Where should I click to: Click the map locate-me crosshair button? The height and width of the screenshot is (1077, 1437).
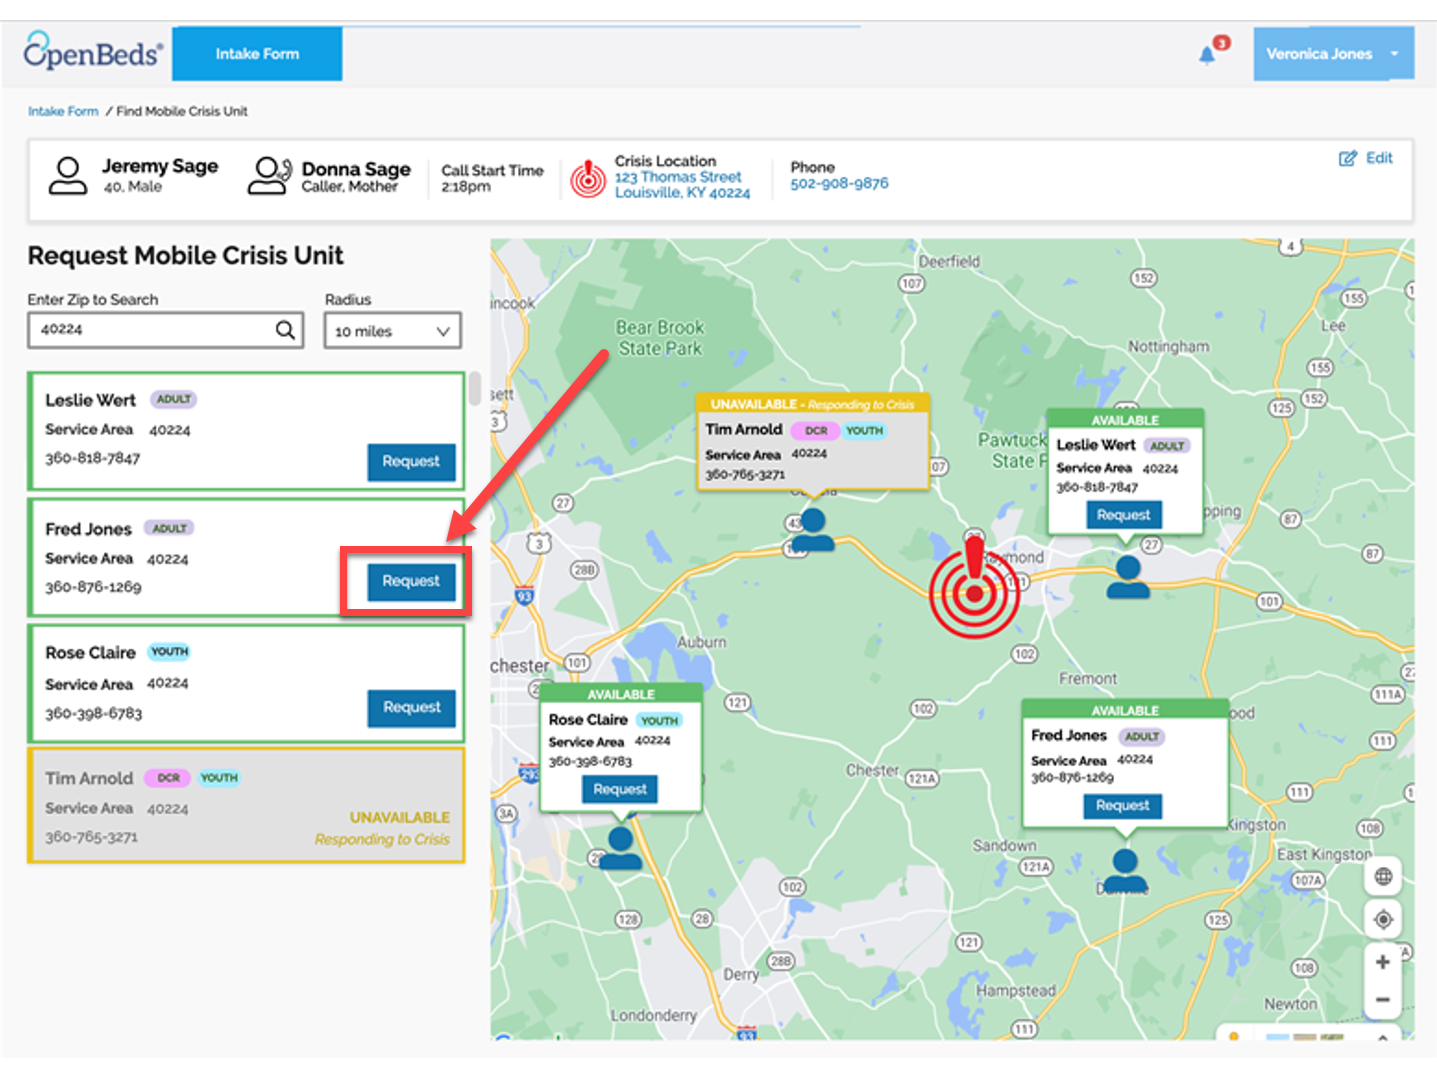(x=1383, y=919)
